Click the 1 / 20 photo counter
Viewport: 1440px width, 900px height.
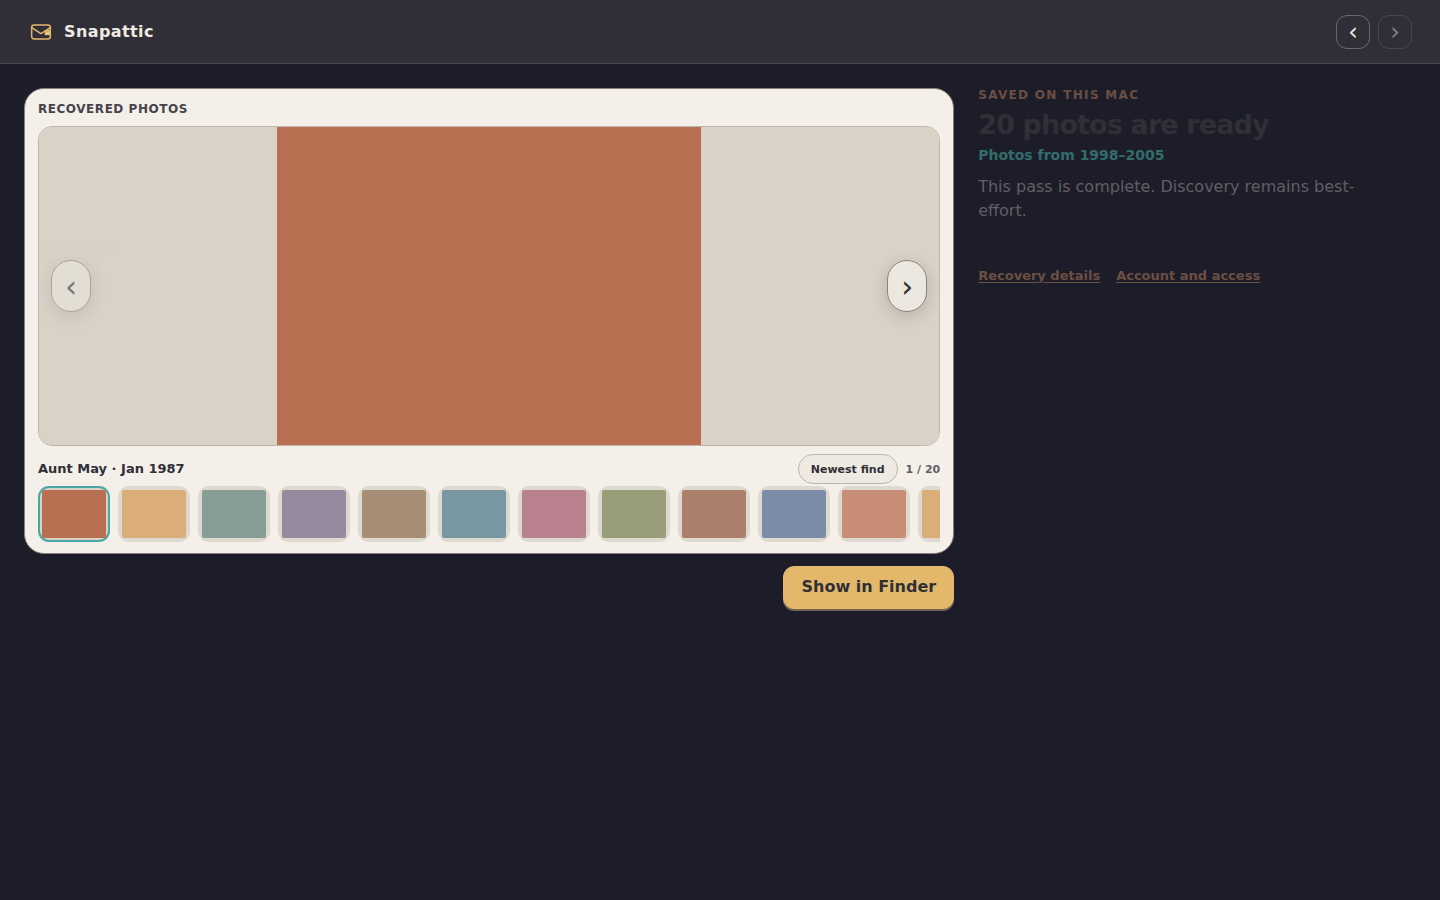tap(923, 469)
